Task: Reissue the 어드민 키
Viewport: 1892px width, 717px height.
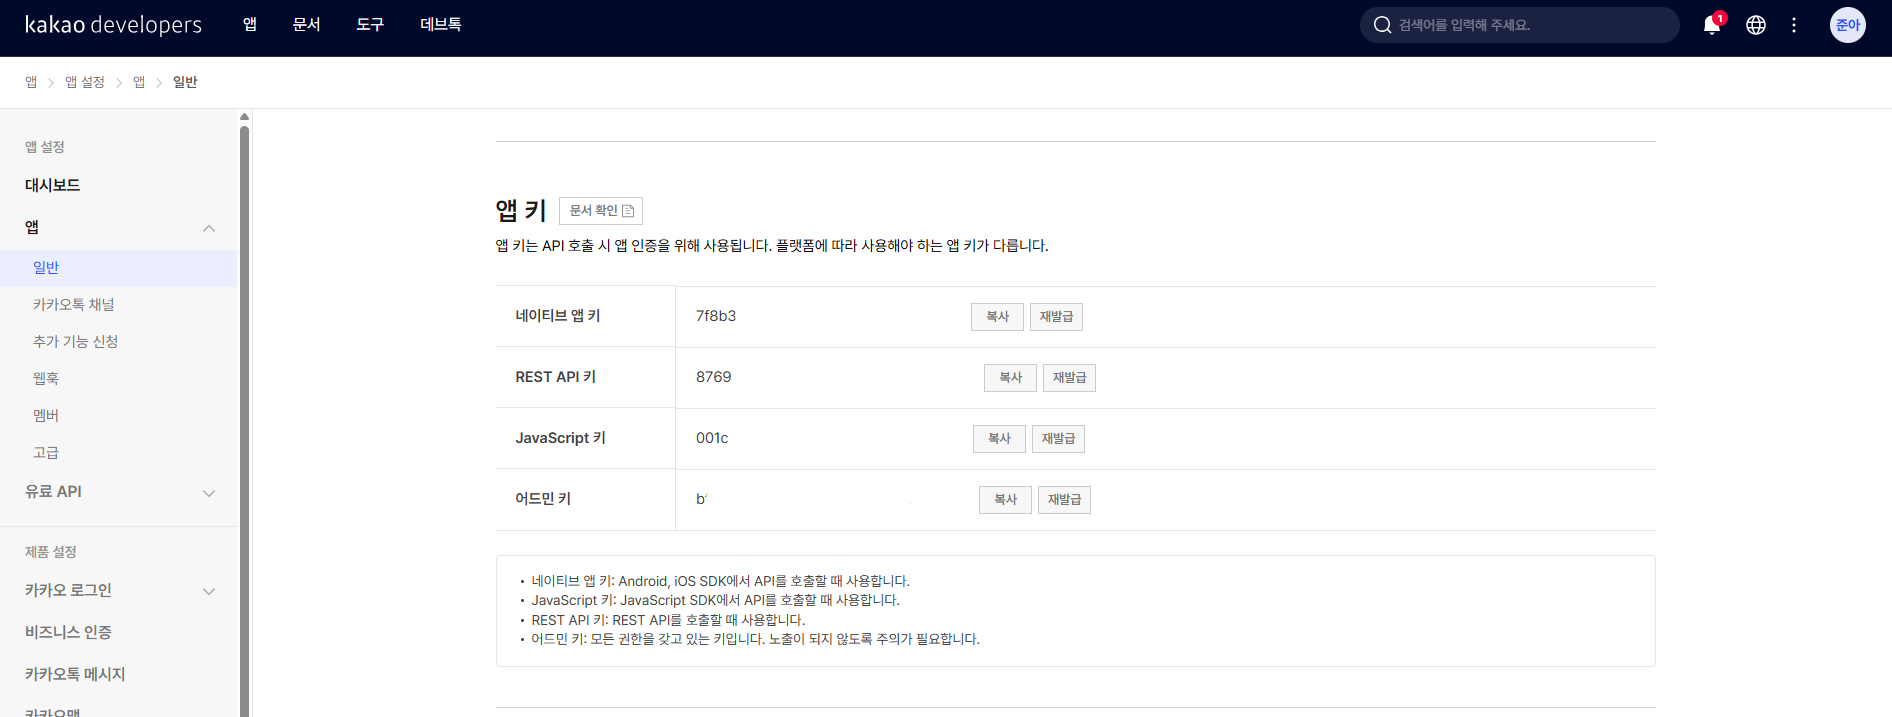Action: (x=1064, y=500)
